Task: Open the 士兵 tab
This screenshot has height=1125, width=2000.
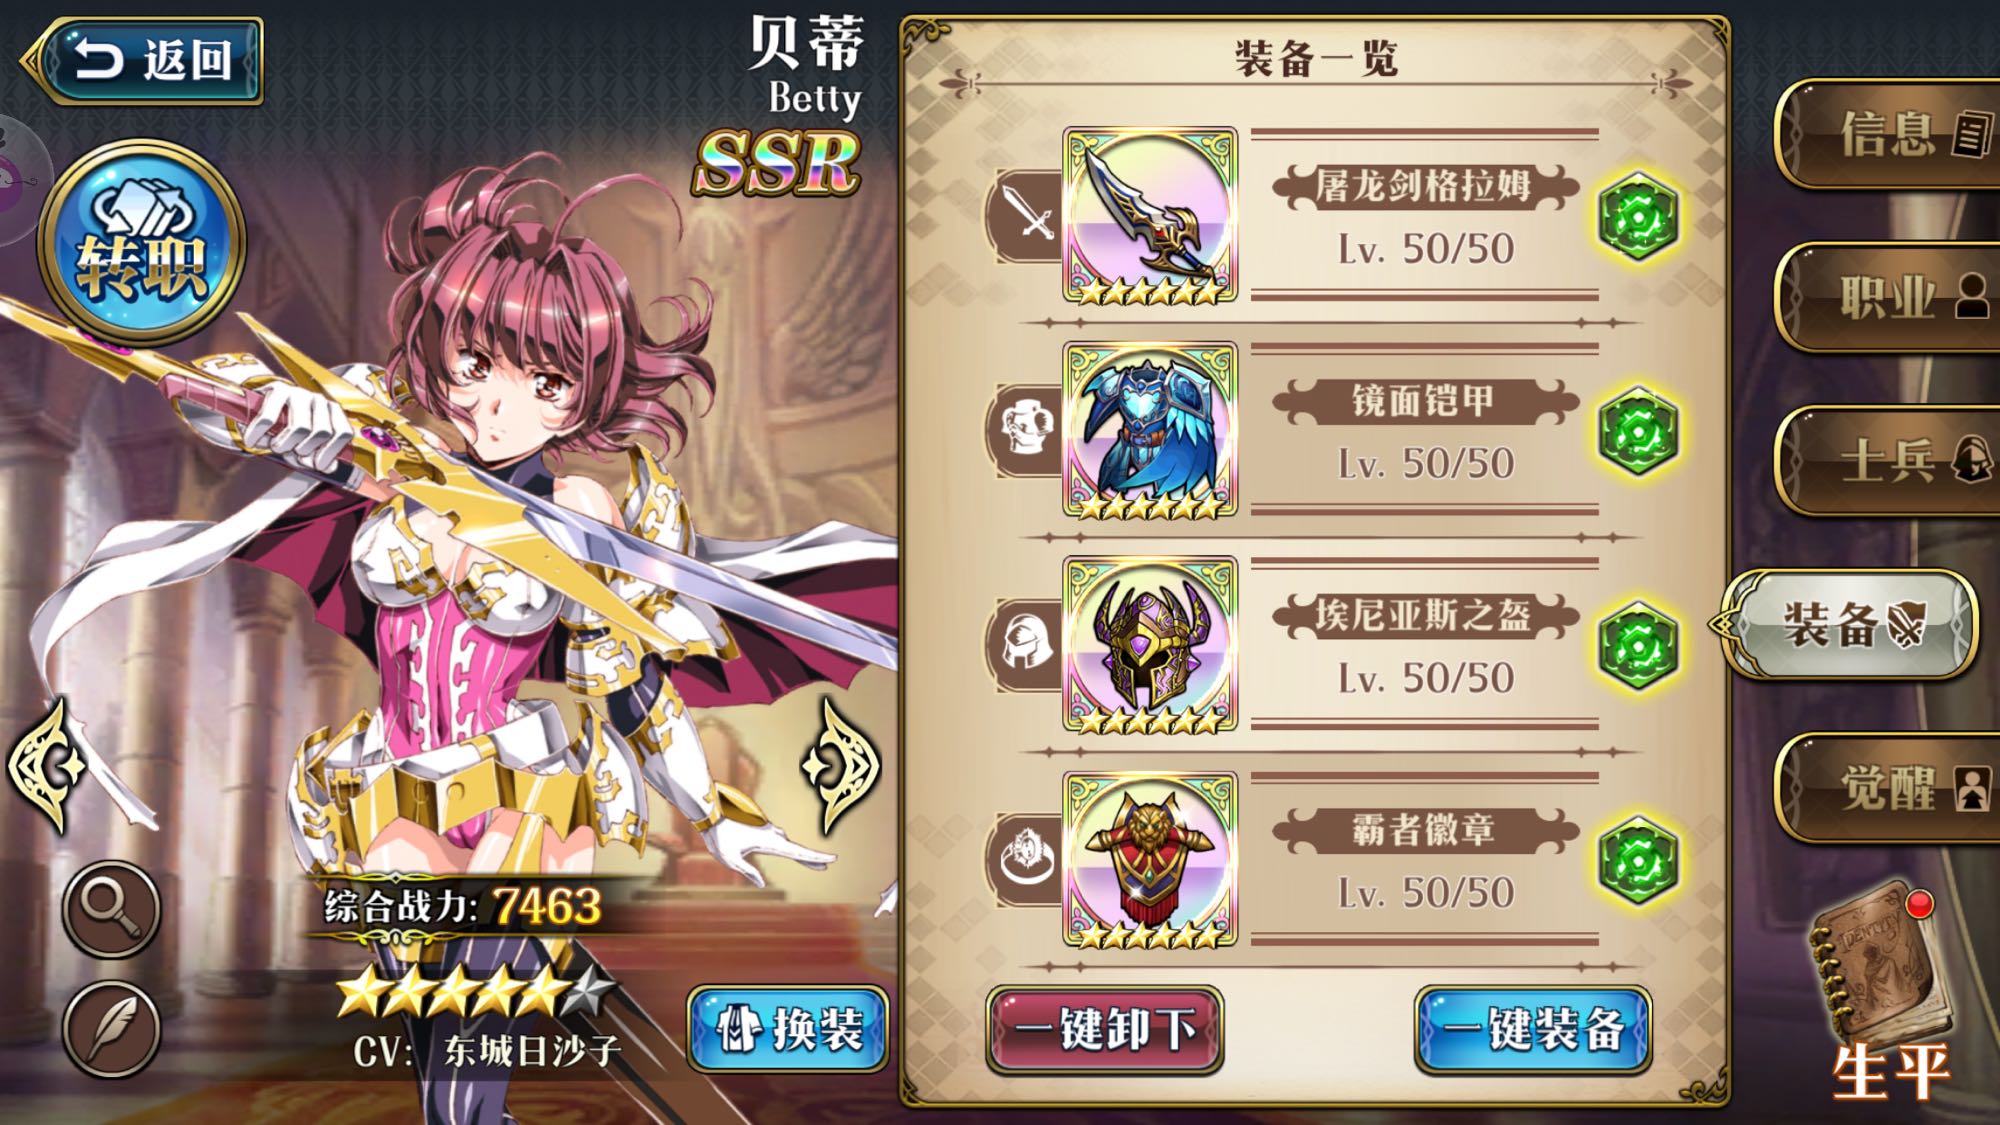Action: click(x=1888, y=460)
